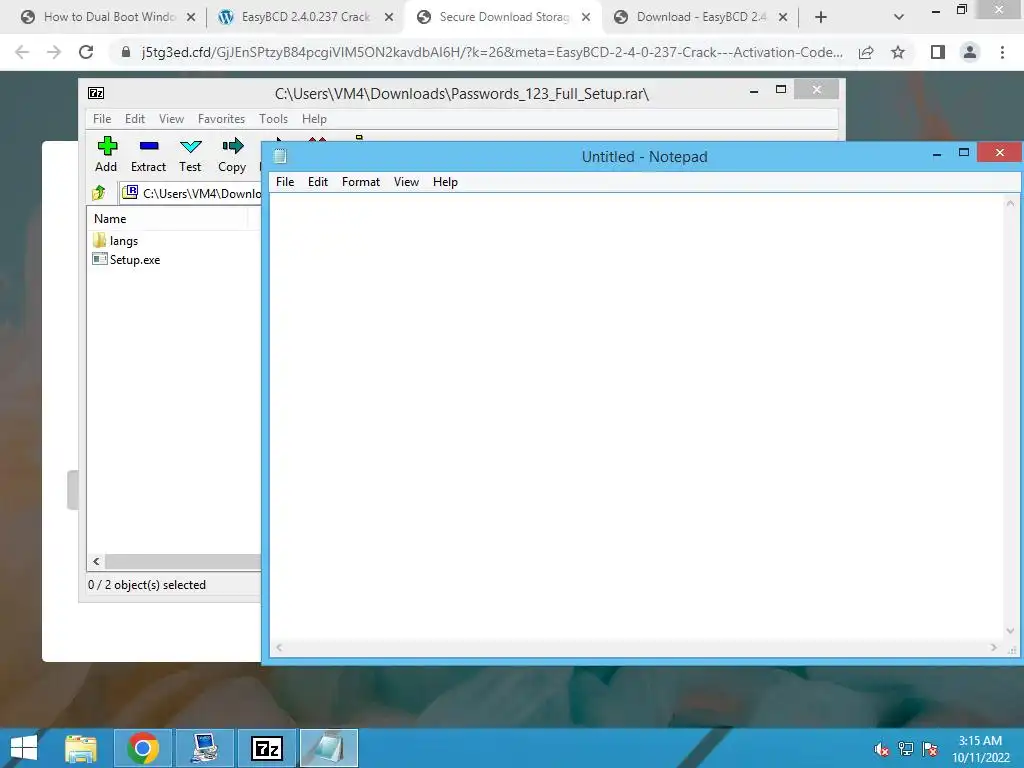Click the Extract button in 7-Zip
This screenshot has height=768, width=1024.
(x=148, y=155)
